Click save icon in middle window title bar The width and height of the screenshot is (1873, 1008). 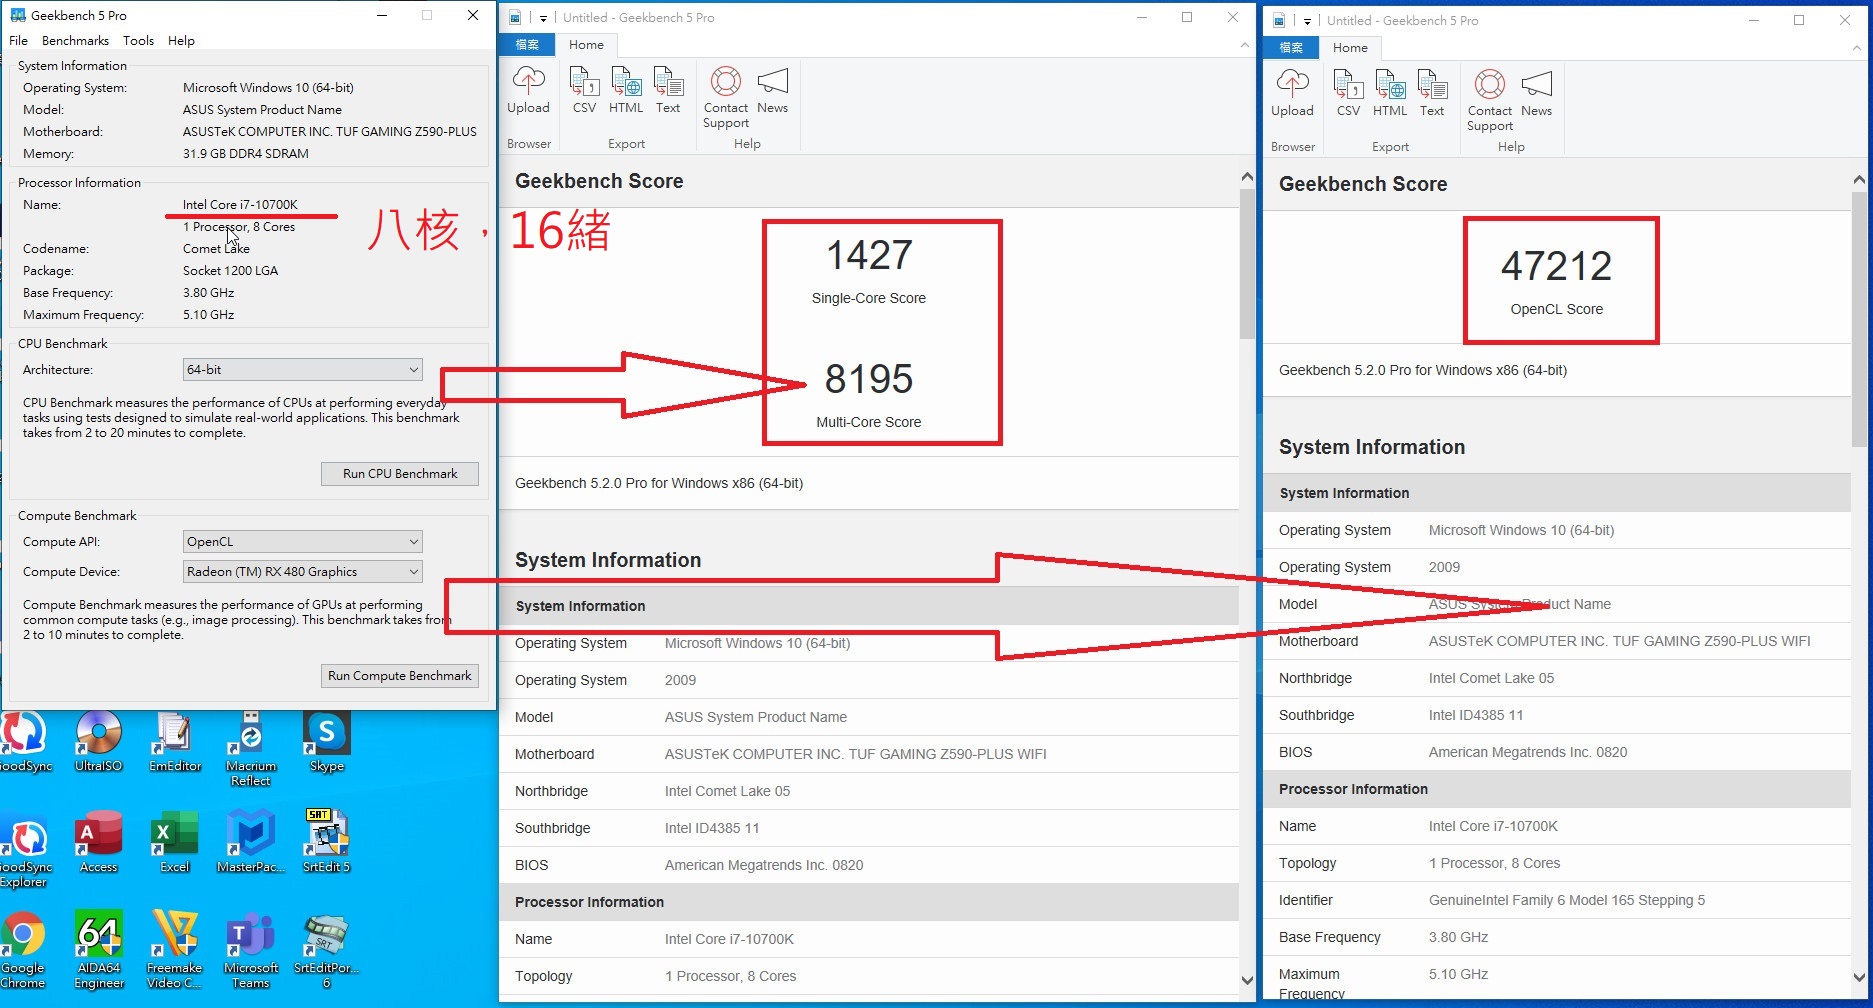point(515,17)
